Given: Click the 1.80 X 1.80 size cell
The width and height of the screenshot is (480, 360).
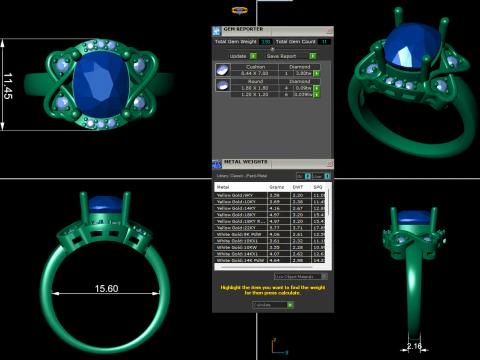Looking at the screenshot, I should [x=255, y=88].
